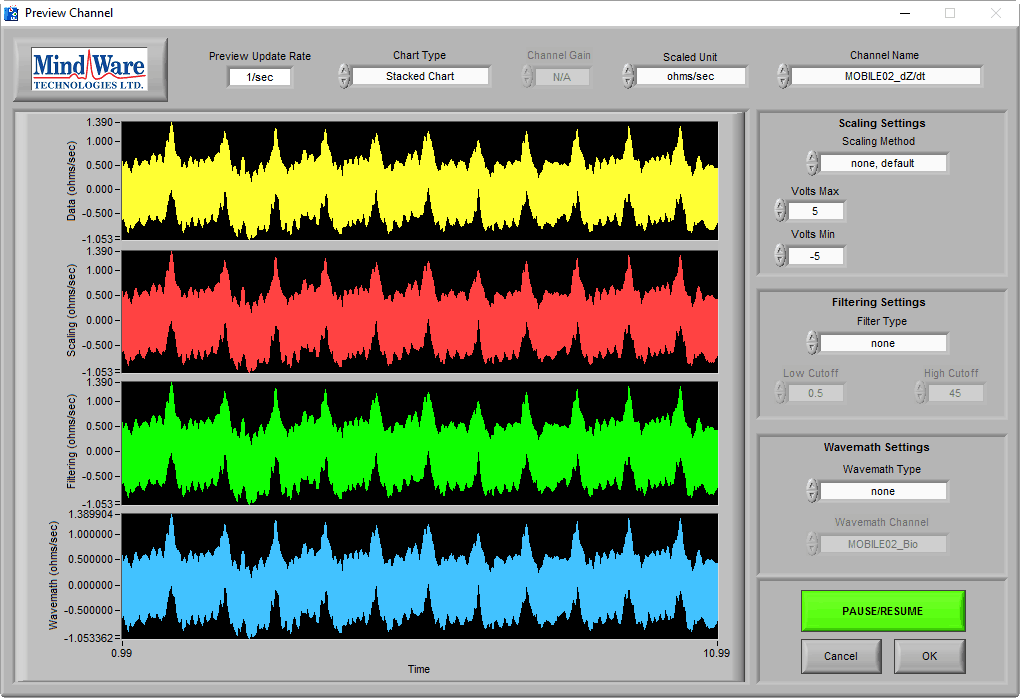Click the Cancel button
This screenshot has height=698, width=1020.
click(841, 656)
